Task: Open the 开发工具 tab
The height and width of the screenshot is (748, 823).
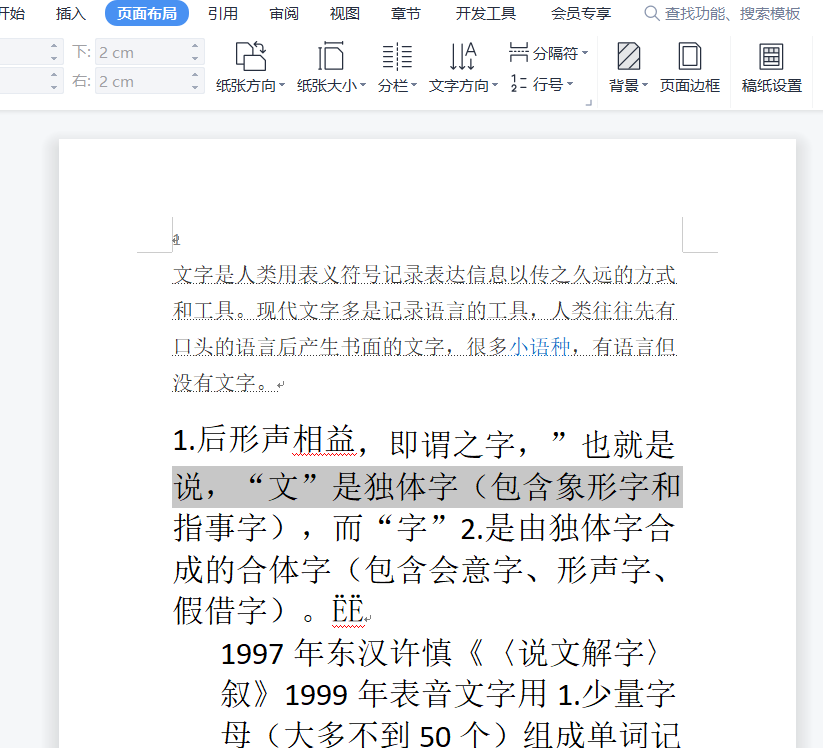Action: pos(486,14)
